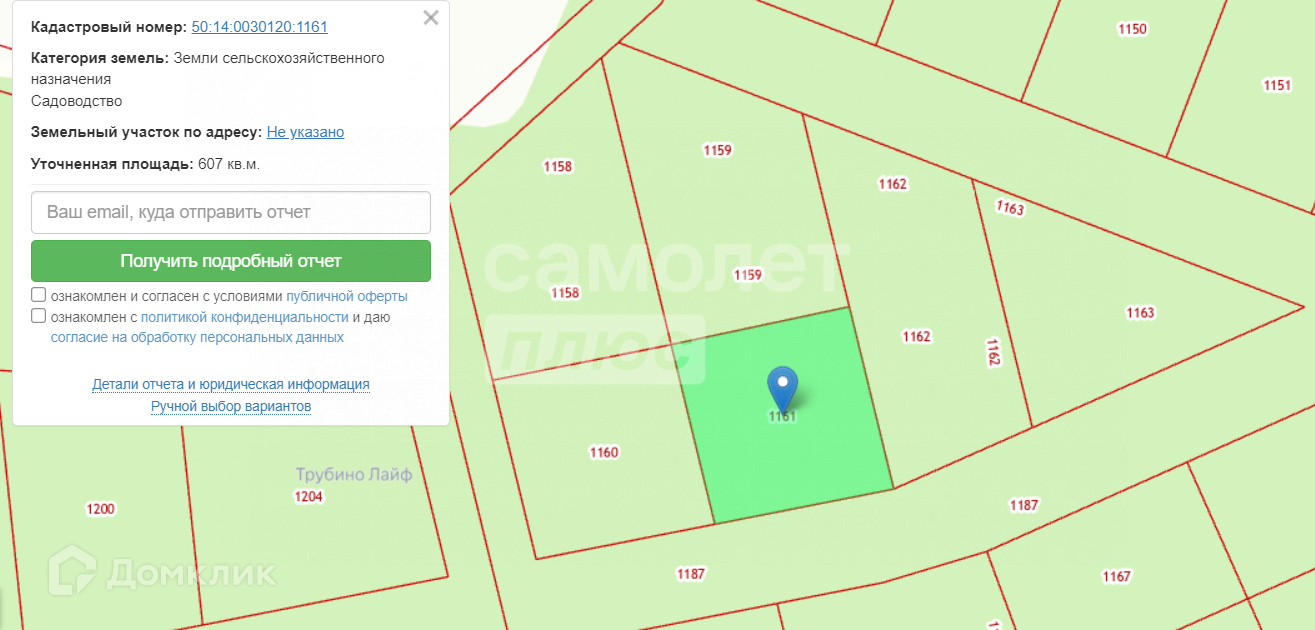1315x630 pixels.
Task: Open 'Детали отчета и юридическая информация'
Action: [x=231, y=384]
